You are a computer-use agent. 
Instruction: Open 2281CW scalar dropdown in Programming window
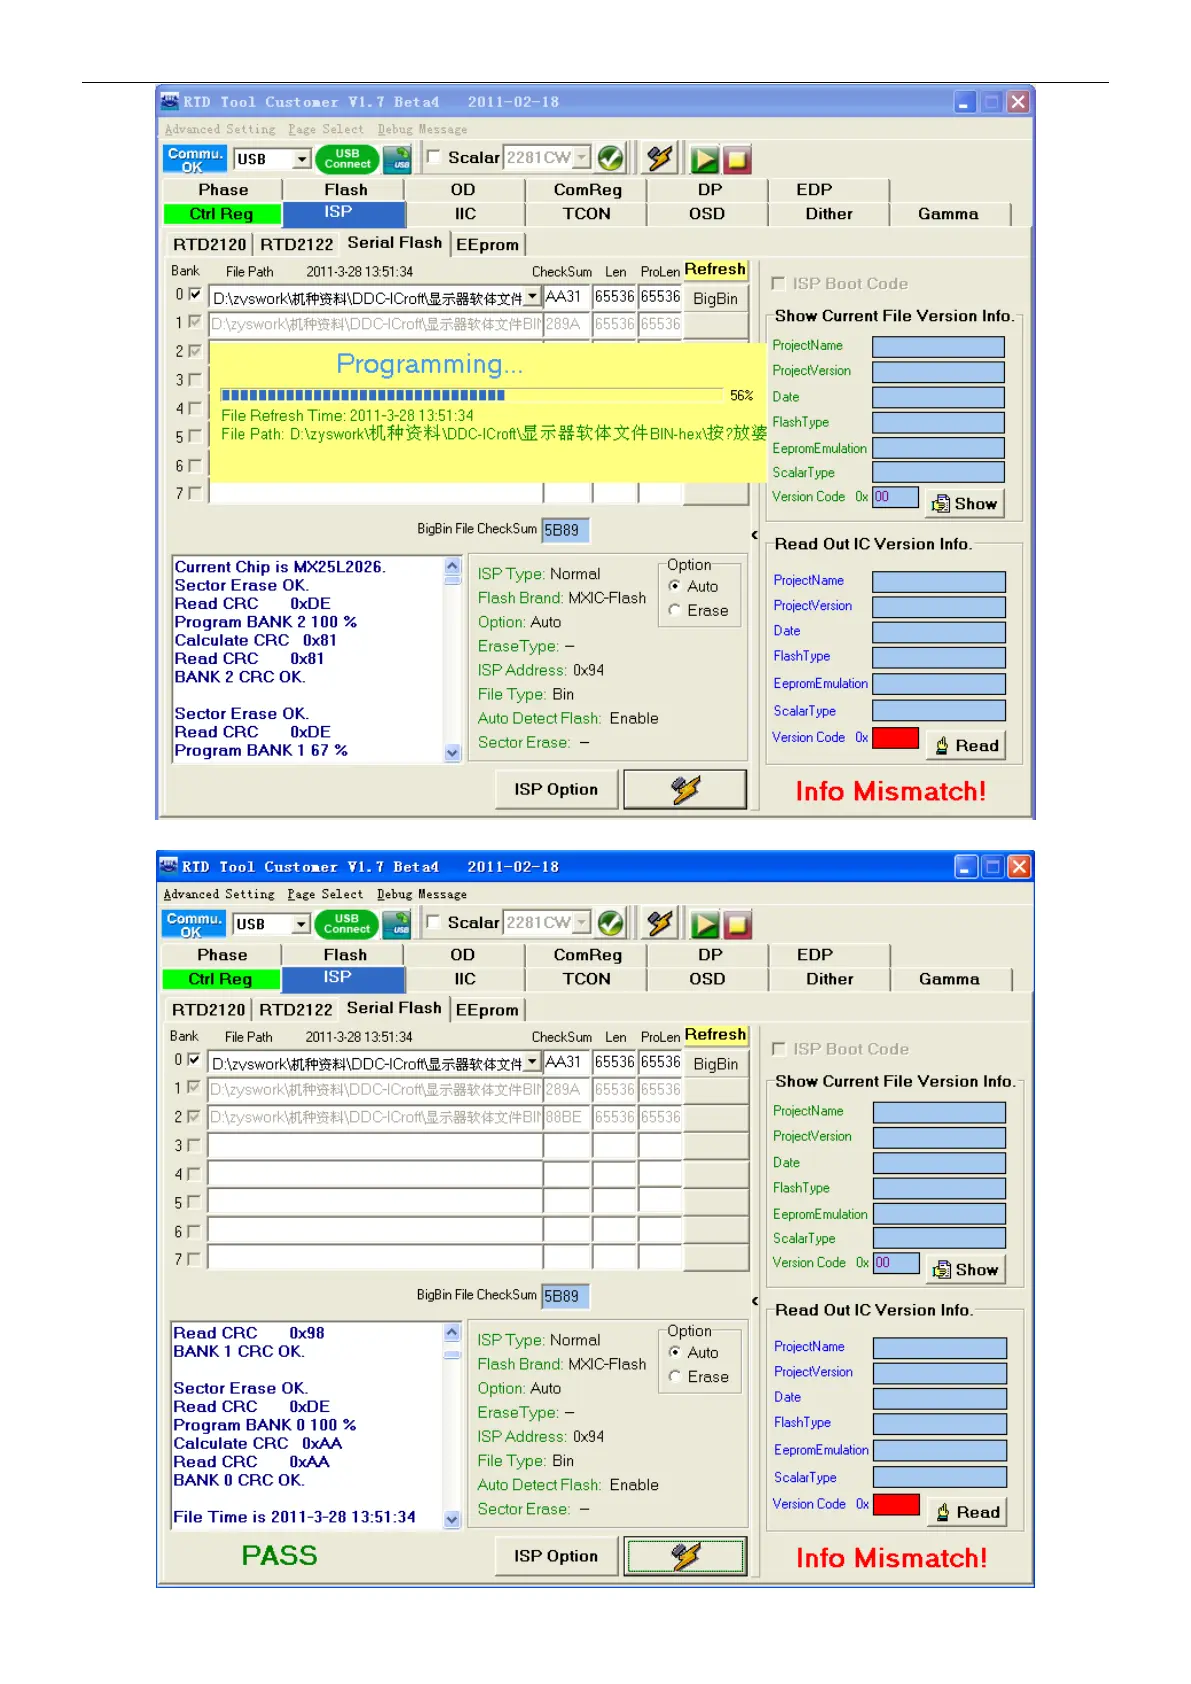point(581,158)
